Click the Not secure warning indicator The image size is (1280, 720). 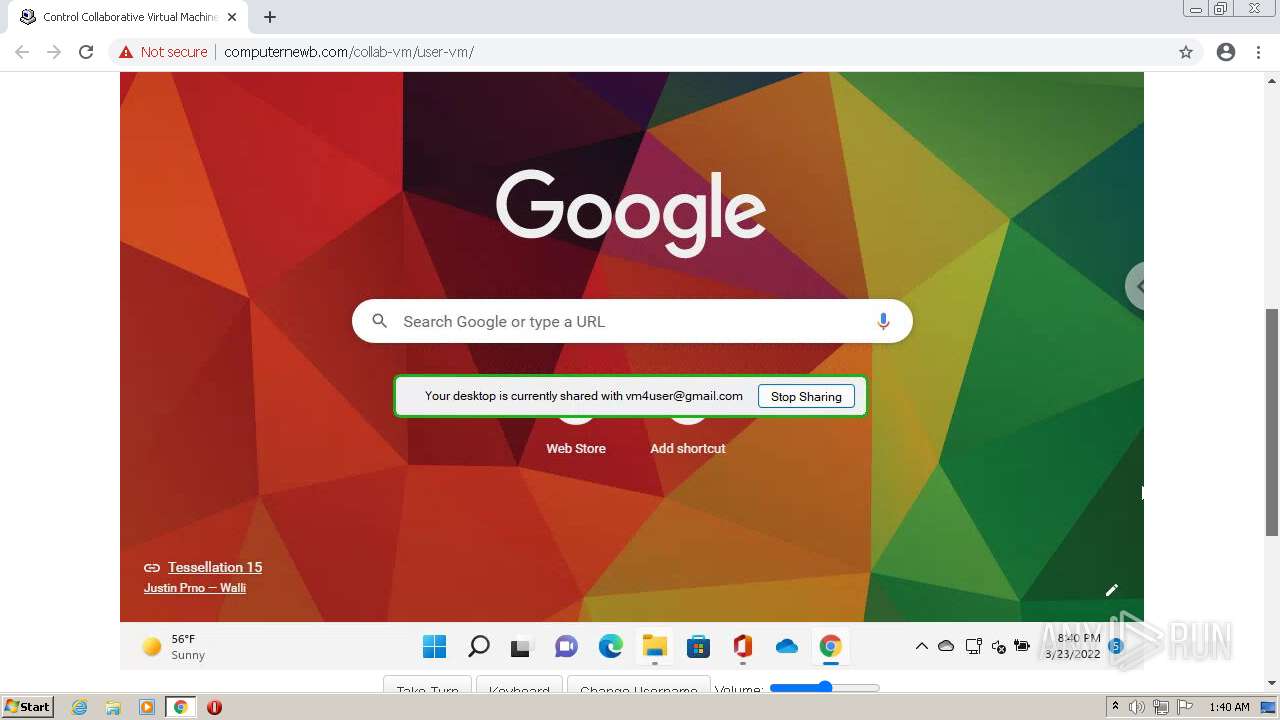click(x=163, y=52)
